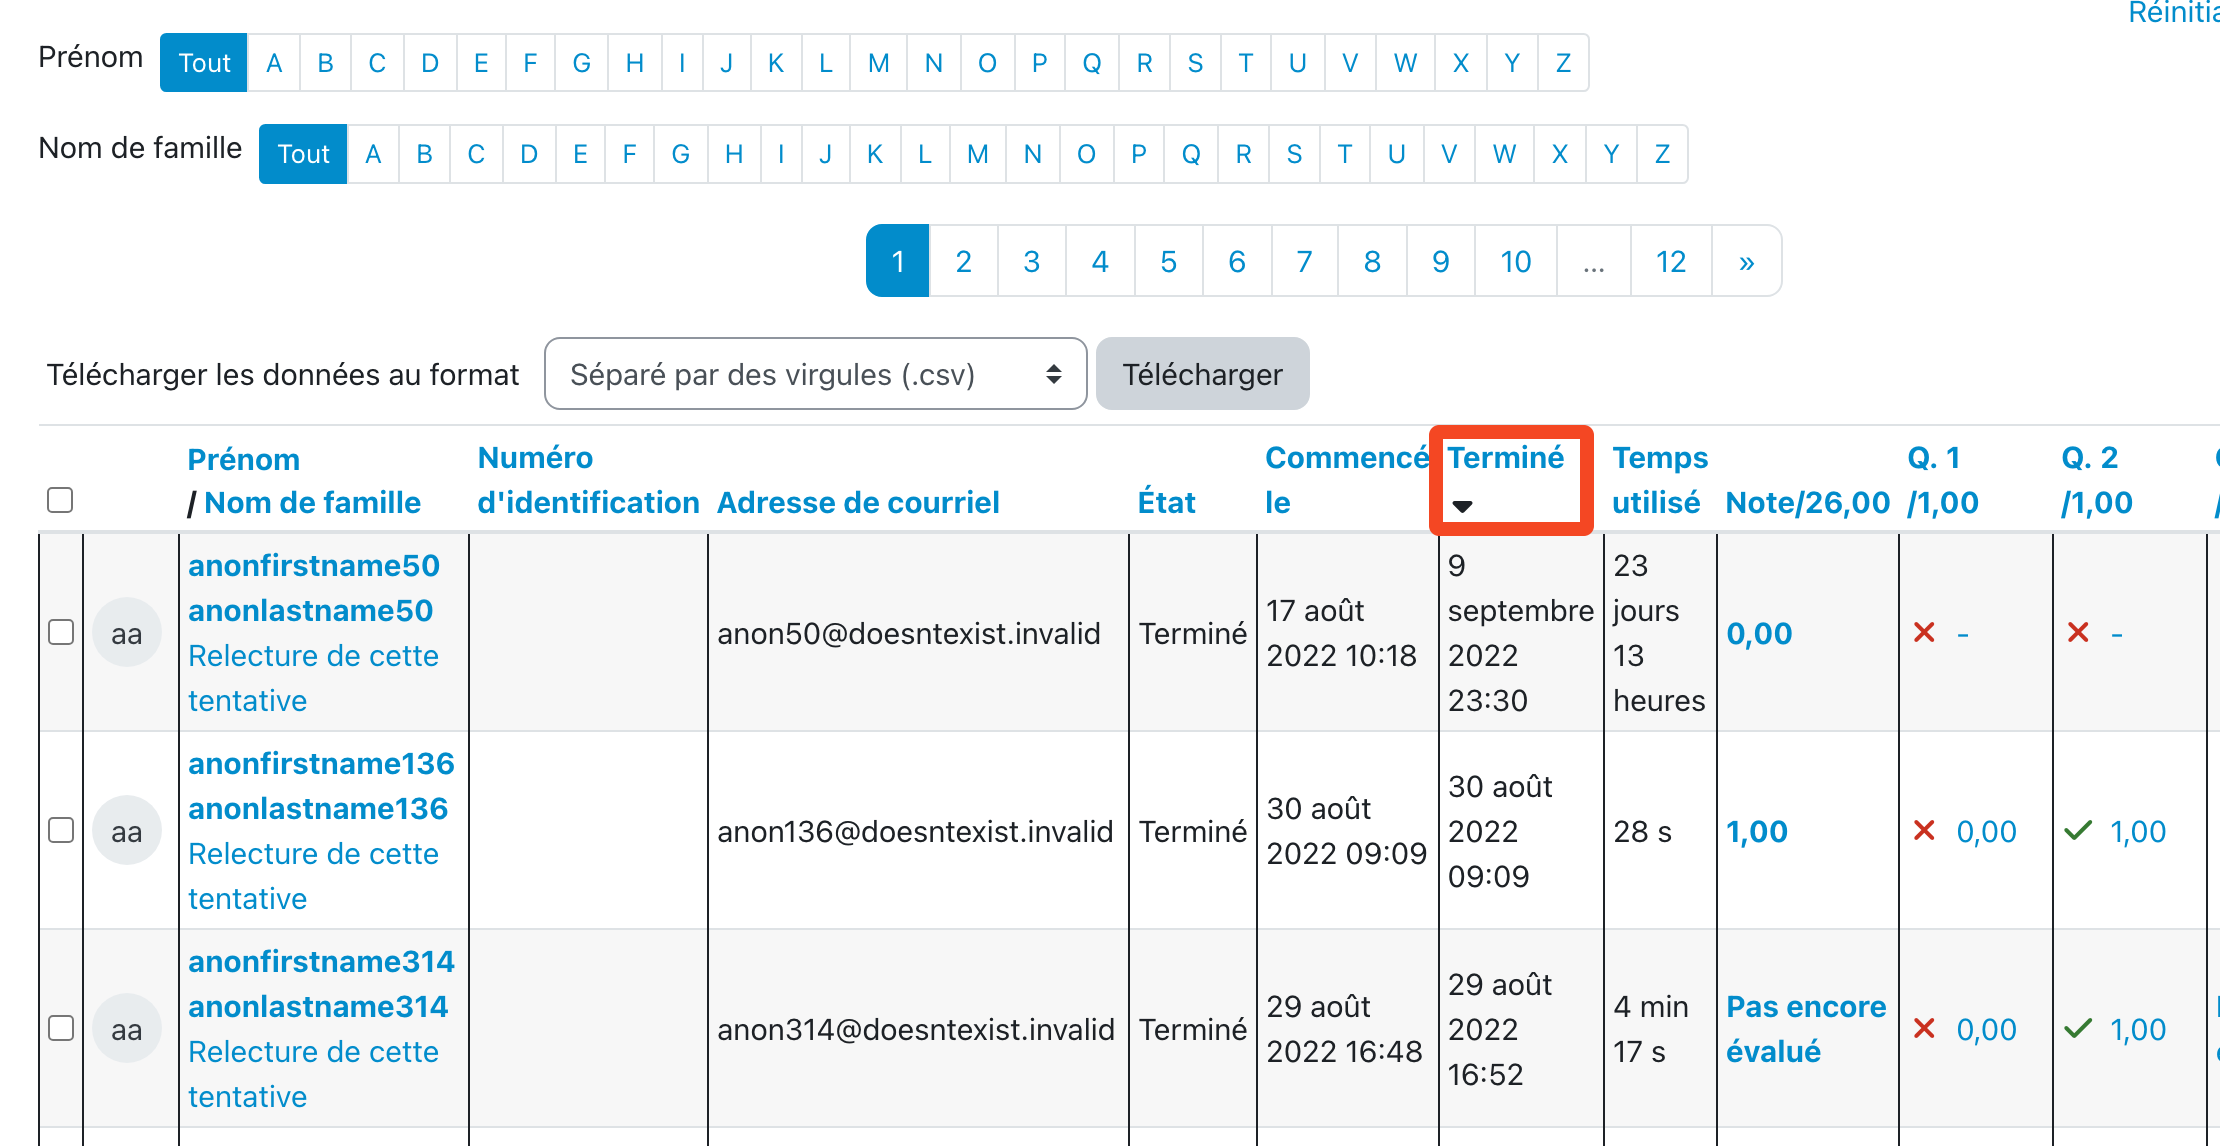This screenshot has height=1146, width=2220.
Task: Go to page 5 of results
Action: click(x=1168, y=262)
